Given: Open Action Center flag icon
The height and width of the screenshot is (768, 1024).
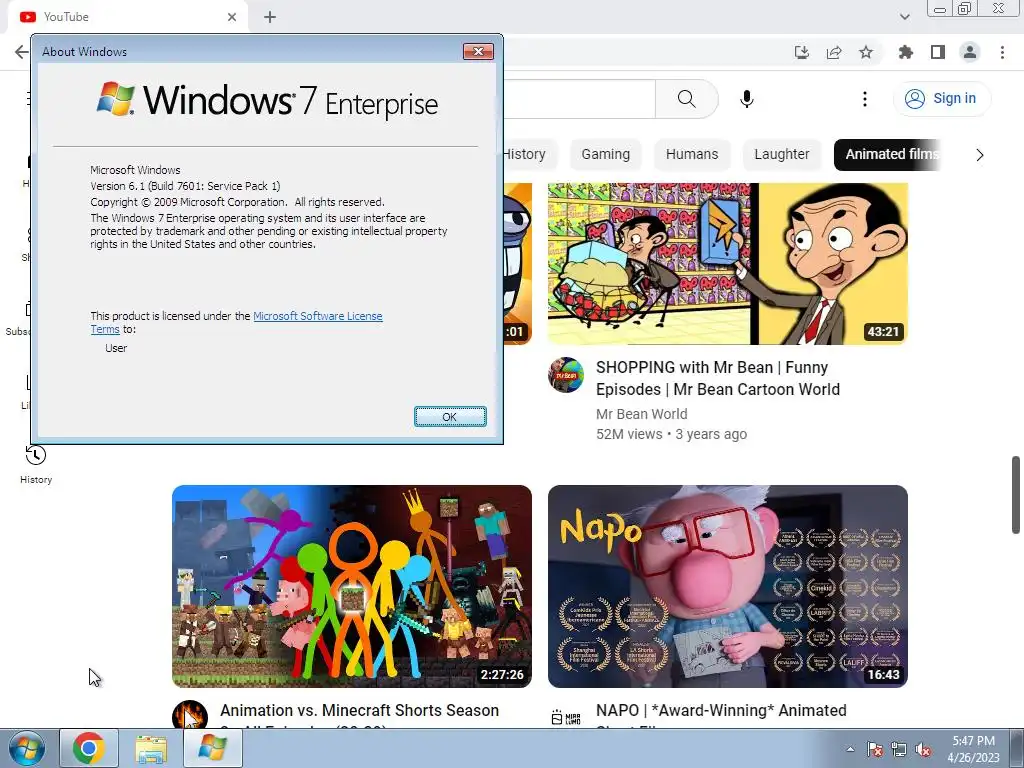Looking at the screenshot, I should pos(874,749).
